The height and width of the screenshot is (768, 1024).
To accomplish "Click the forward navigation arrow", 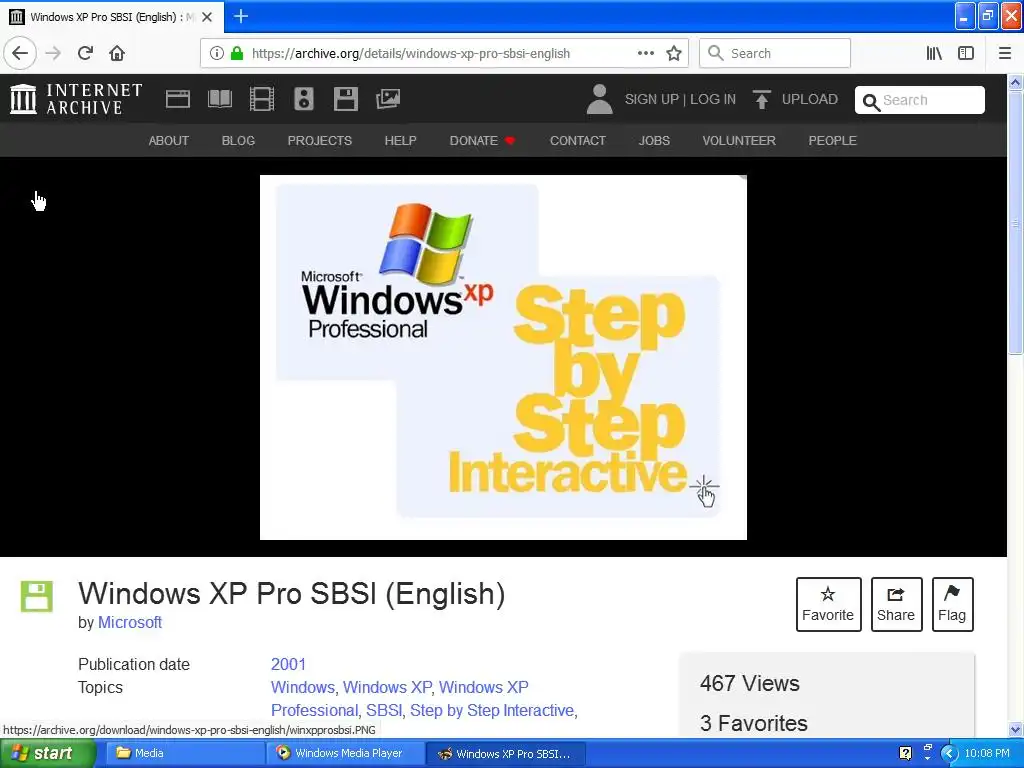I will 53,54.
